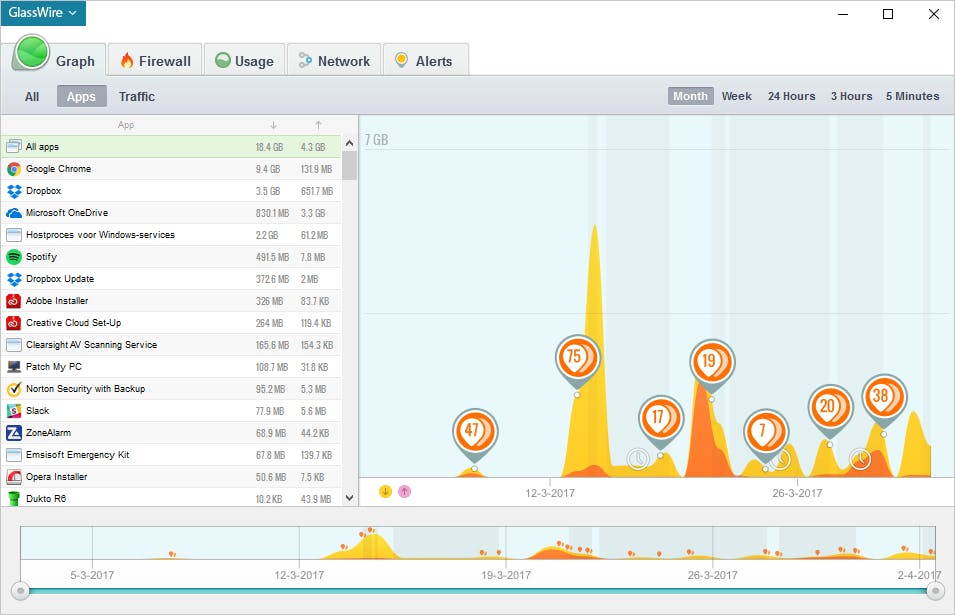Viewport: 955px width, 615px height.
Task: Click the Dukto R6 icon
Action: [14, 499]
